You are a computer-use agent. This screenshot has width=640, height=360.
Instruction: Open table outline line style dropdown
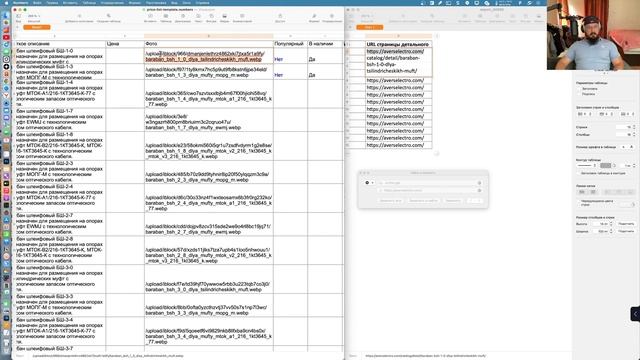click(587, 166)
